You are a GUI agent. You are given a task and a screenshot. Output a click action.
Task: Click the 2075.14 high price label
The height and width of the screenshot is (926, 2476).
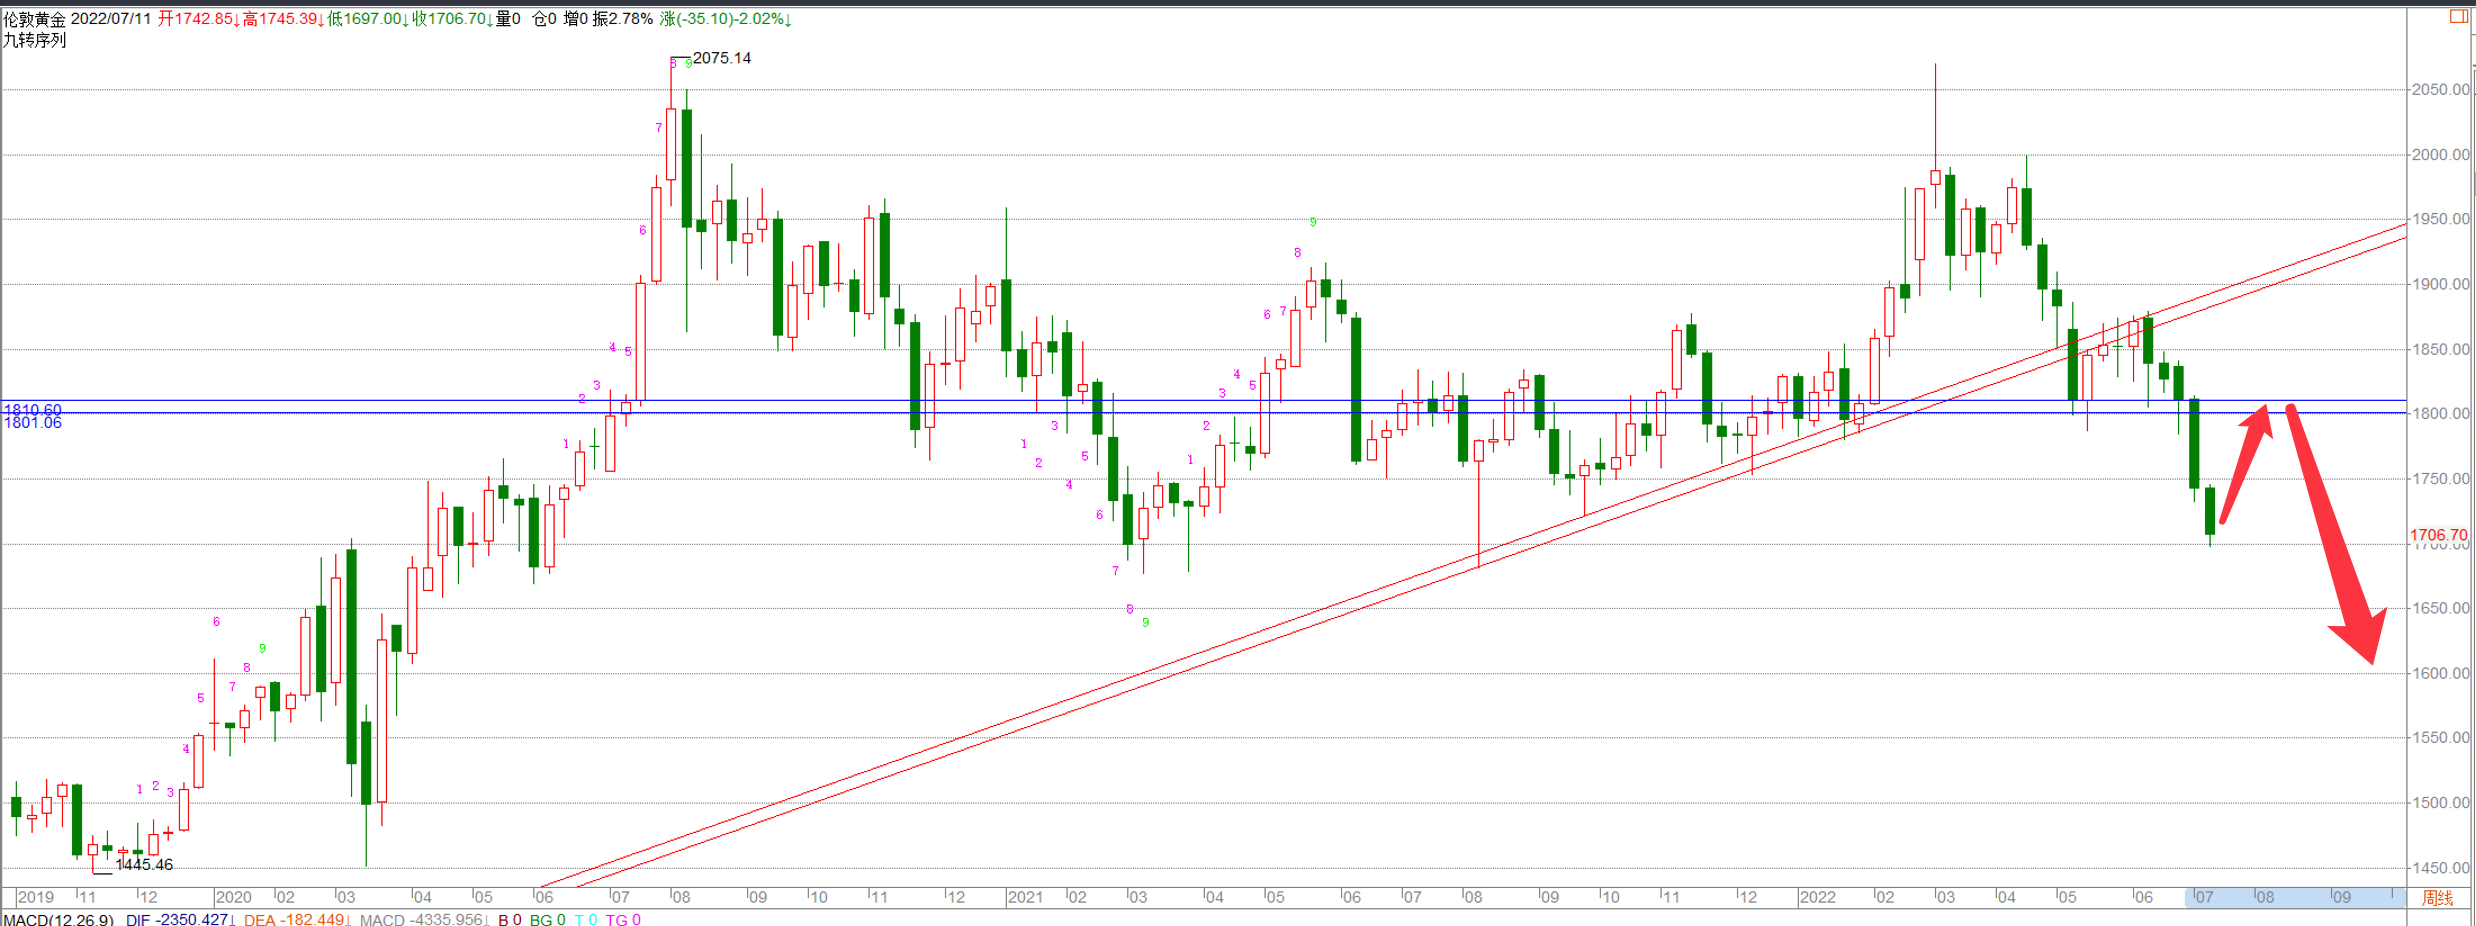click(x=722, y=58)
